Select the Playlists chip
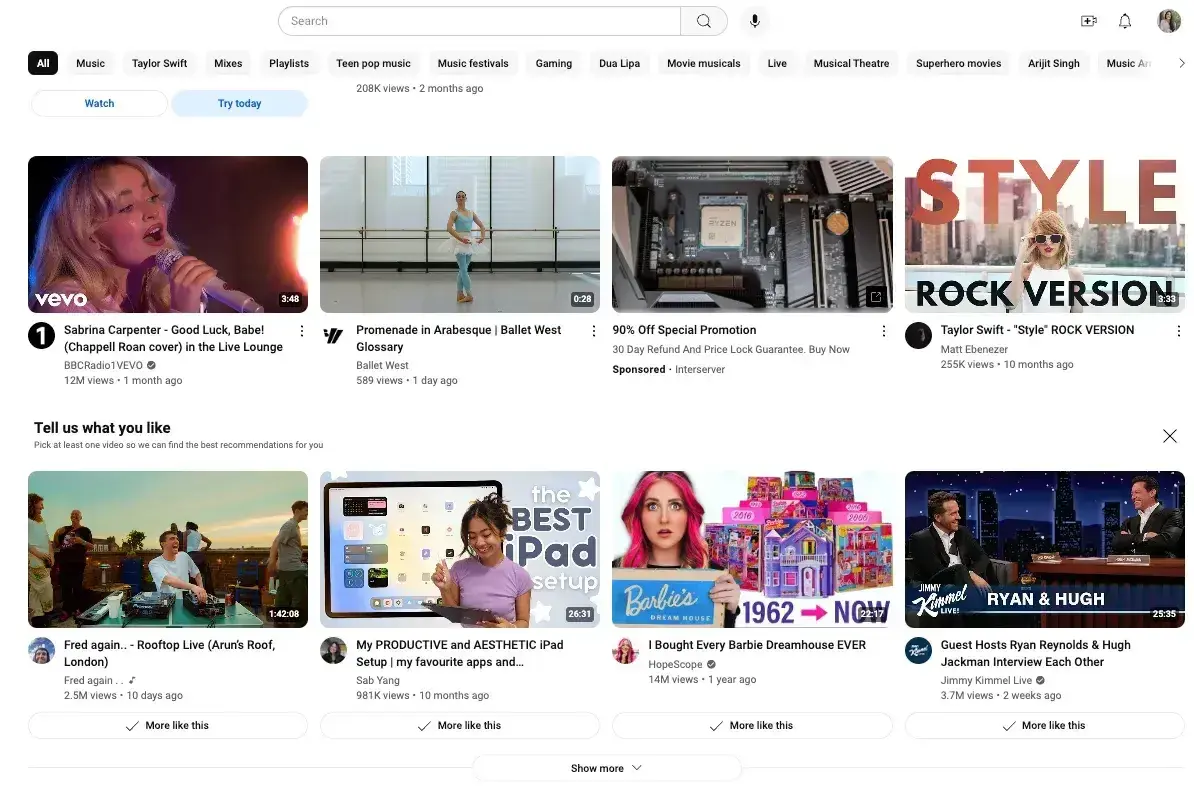Image resolution: width=1194 pixels, height=788 pixels. click(289, 63)
